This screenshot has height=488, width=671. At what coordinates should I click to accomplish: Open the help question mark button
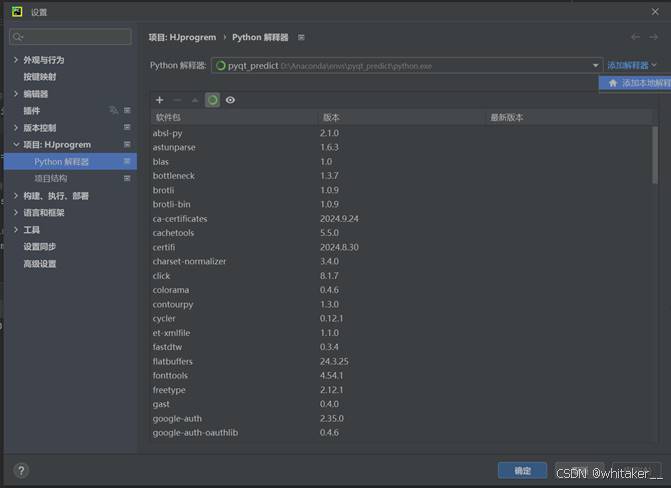click(x=21, y=470)
